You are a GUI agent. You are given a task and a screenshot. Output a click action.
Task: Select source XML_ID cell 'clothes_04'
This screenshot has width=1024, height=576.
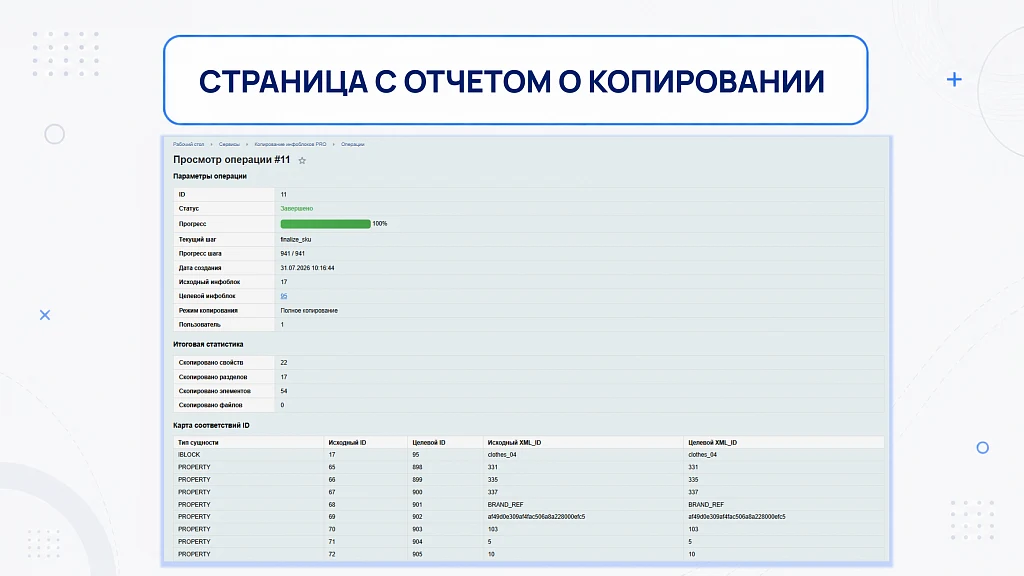tap(502, 455)
